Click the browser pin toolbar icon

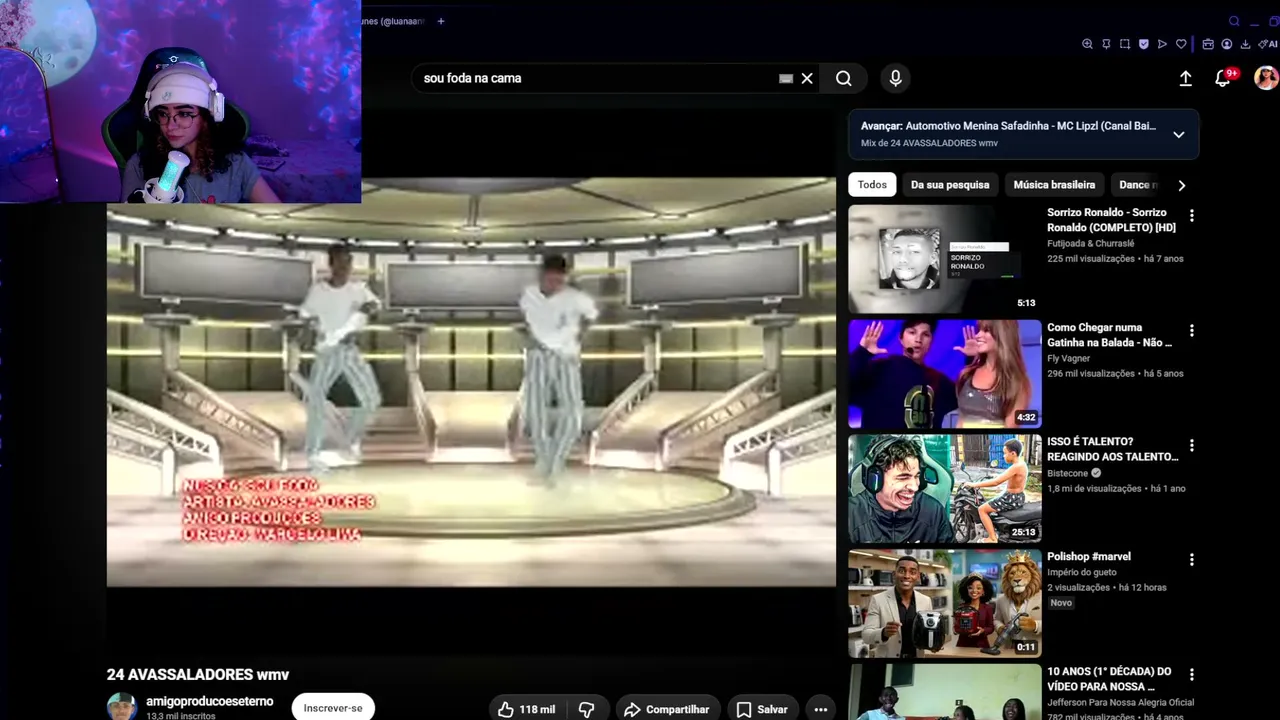(1106, 44)
